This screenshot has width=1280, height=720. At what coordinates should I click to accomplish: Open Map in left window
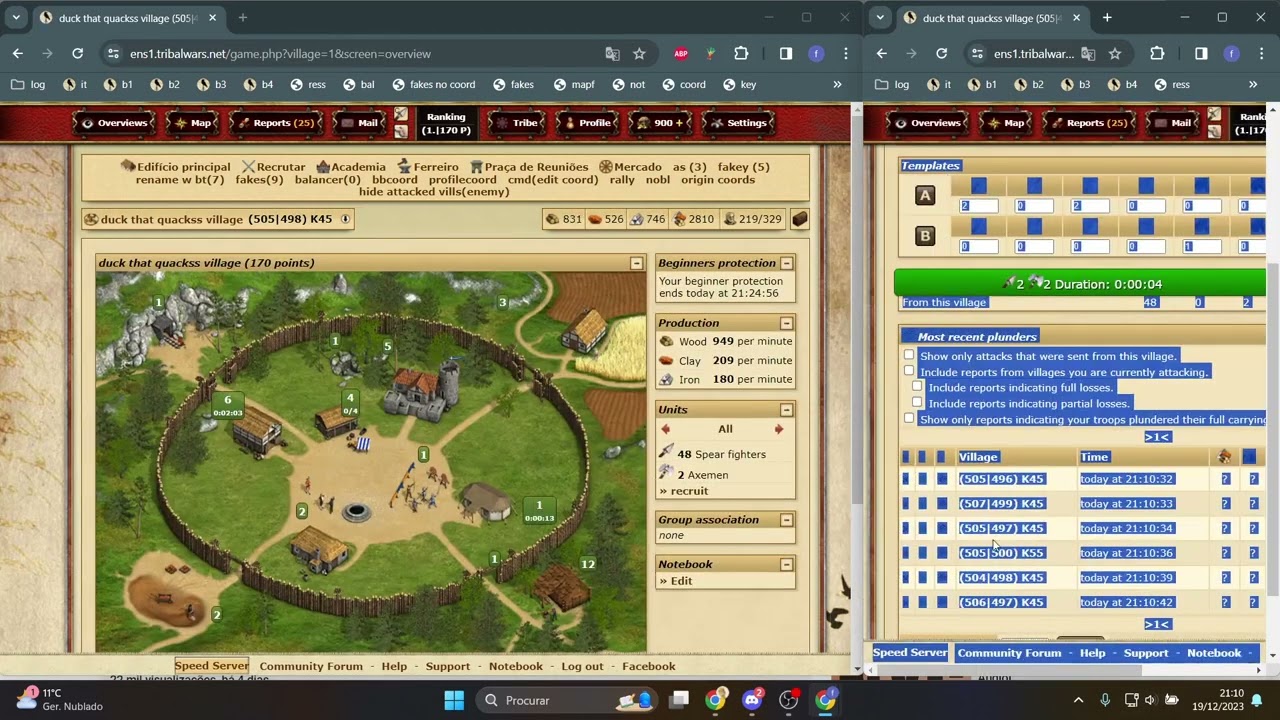pos(193,123)
